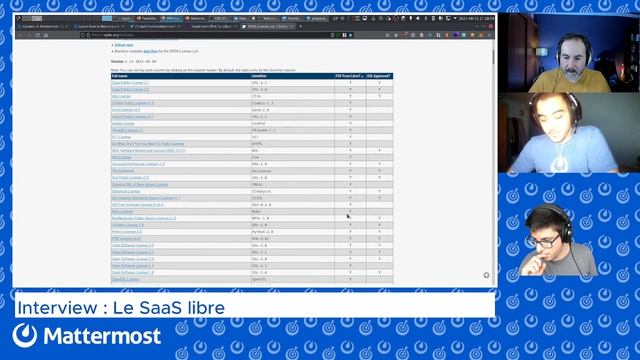Sort table by Identifier column
The height and width of the screenshot is (360, 640).
pyautogui.click(x=292, y=76)
